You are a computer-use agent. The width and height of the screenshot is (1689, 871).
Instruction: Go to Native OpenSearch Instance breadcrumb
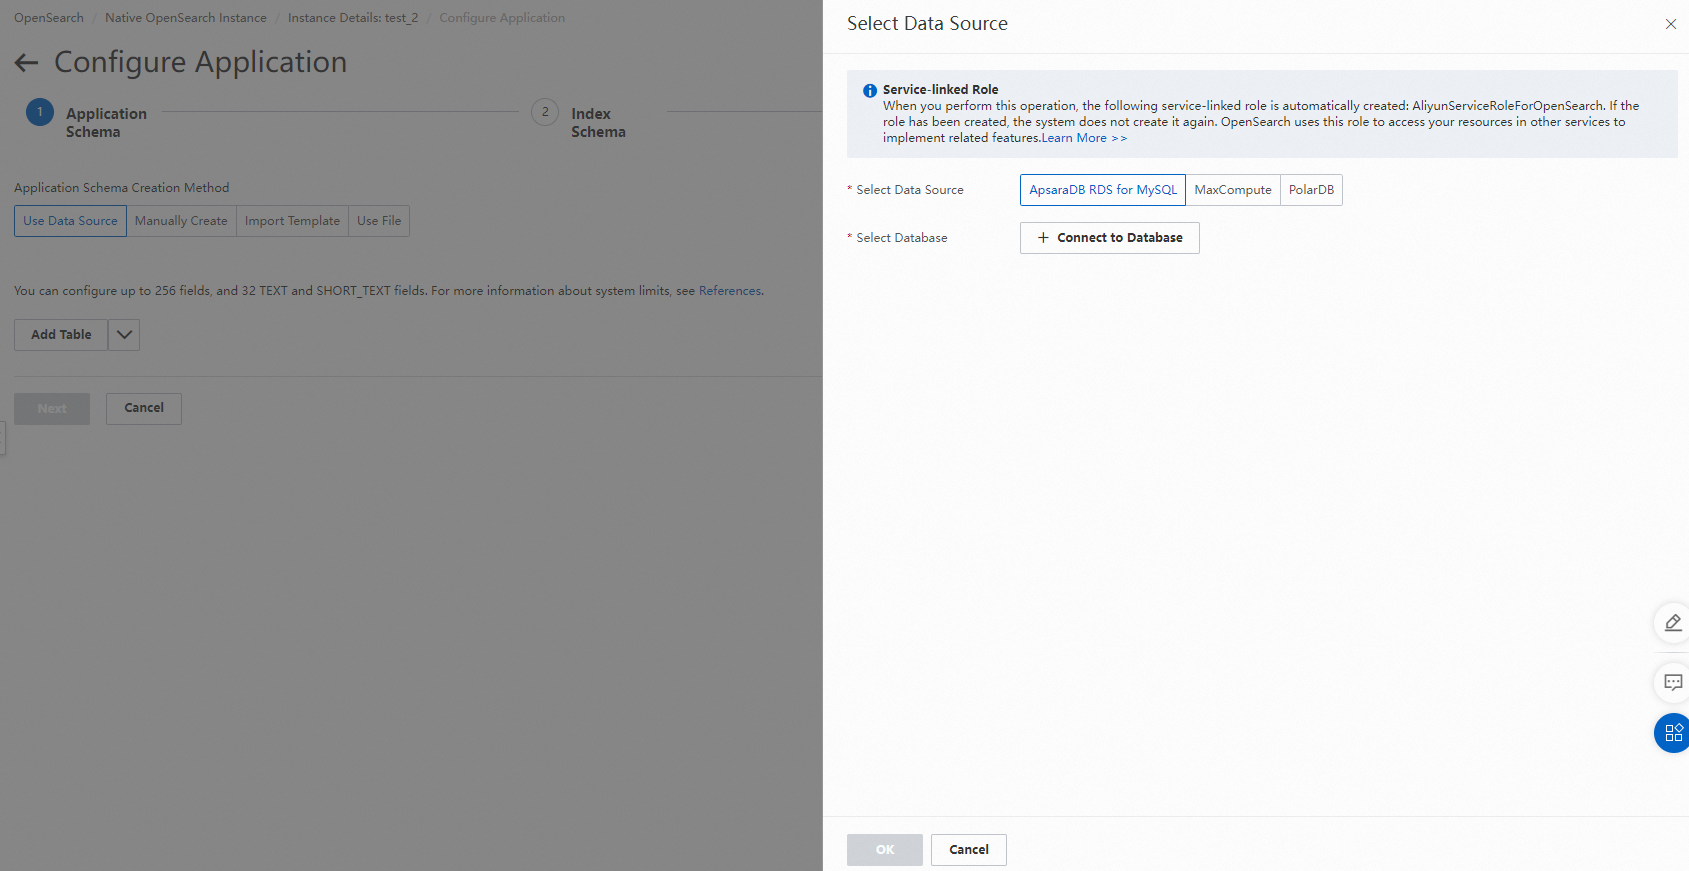(186, 18)
